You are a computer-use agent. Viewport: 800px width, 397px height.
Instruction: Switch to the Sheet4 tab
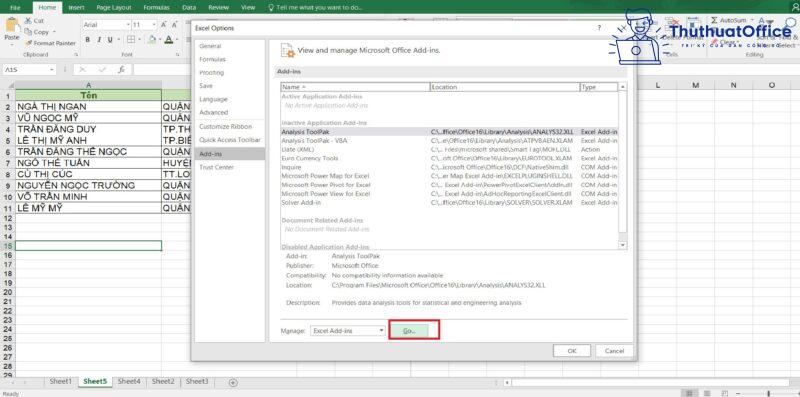pyautogui.click(x=130, y=381)
